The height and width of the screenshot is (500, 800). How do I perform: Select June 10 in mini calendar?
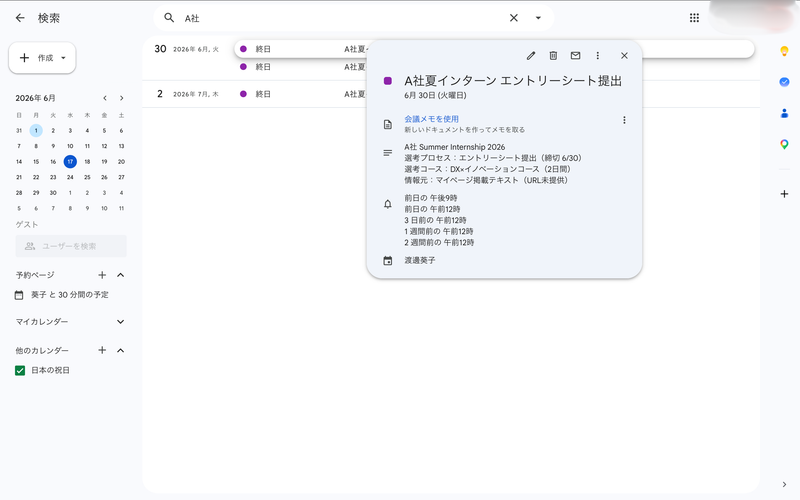point(70,146)
